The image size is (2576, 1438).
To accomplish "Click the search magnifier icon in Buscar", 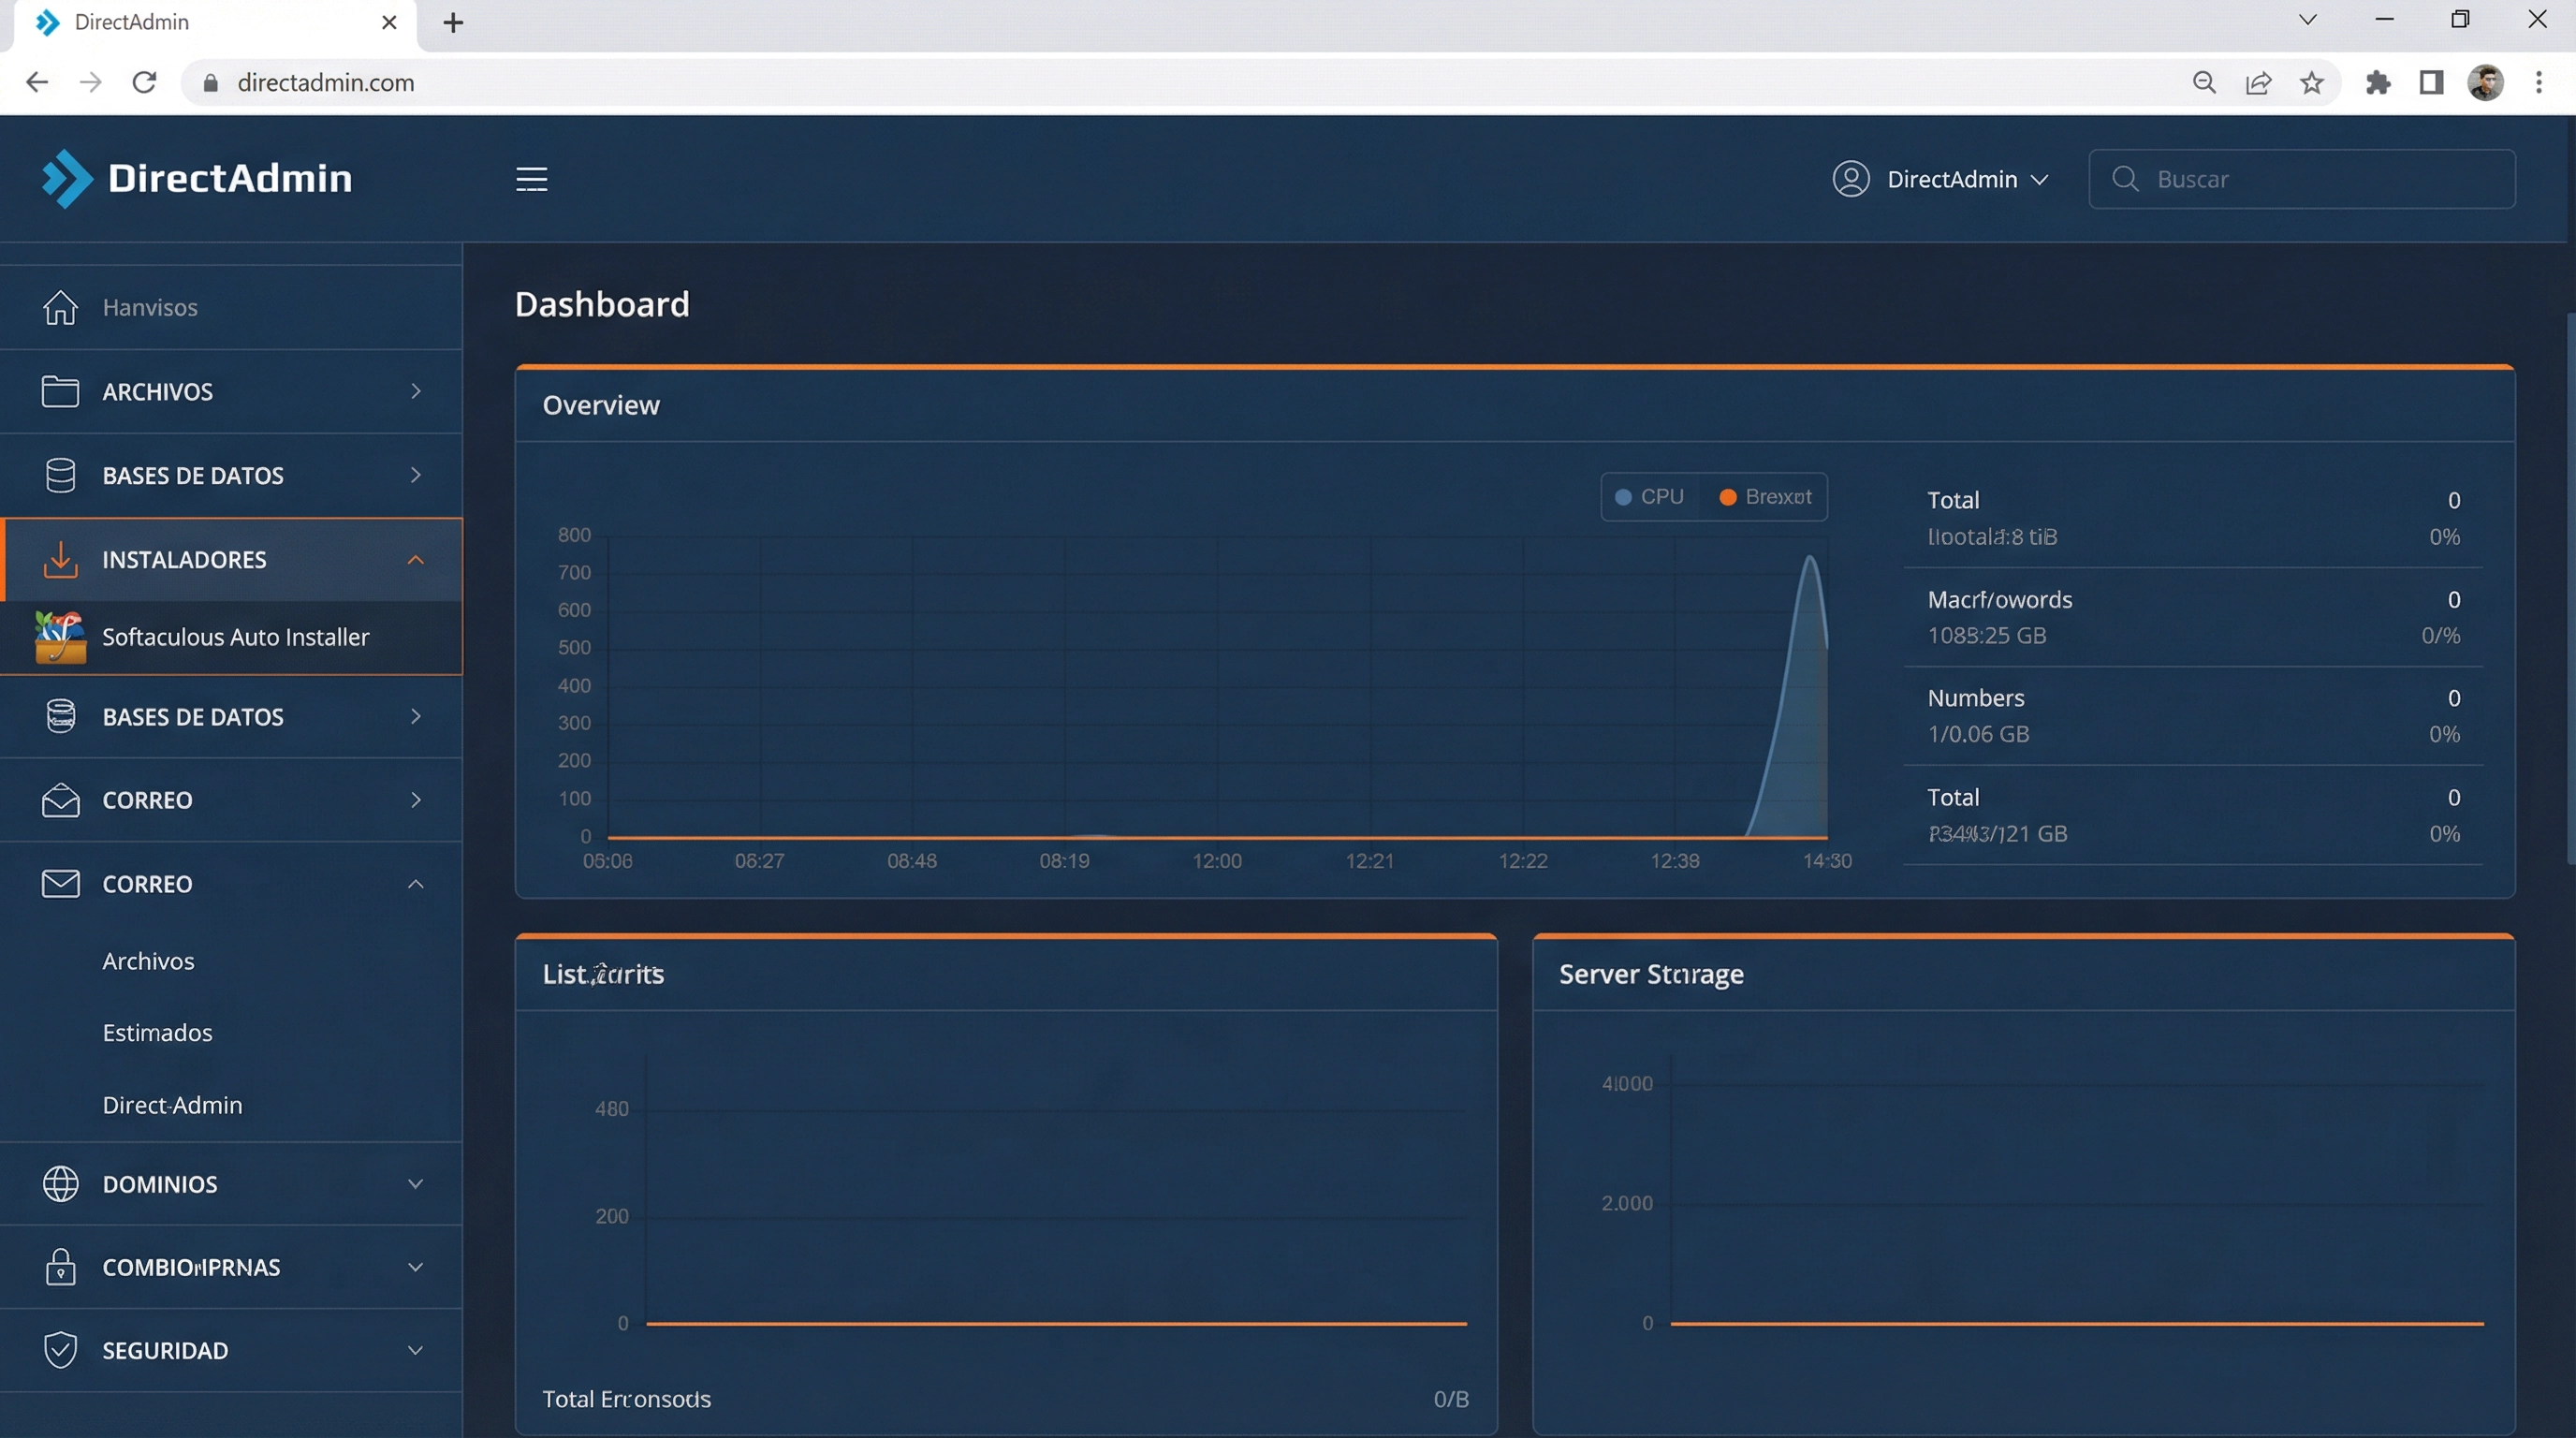I will pos(2125,179).
